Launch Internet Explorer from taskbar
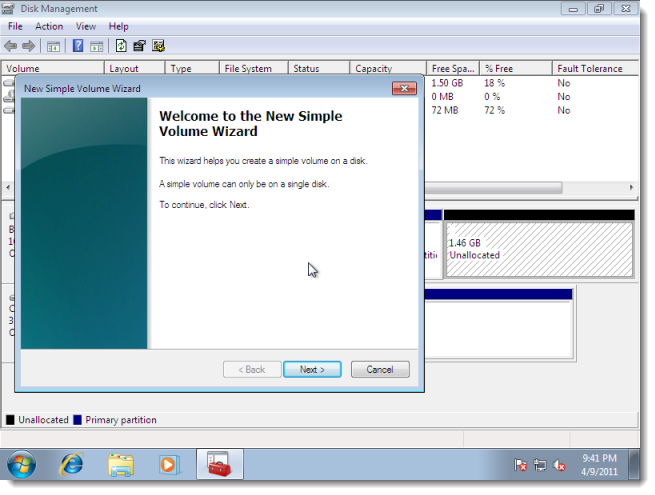Viewport: 655px width, 495px height. tap(72, 464)
